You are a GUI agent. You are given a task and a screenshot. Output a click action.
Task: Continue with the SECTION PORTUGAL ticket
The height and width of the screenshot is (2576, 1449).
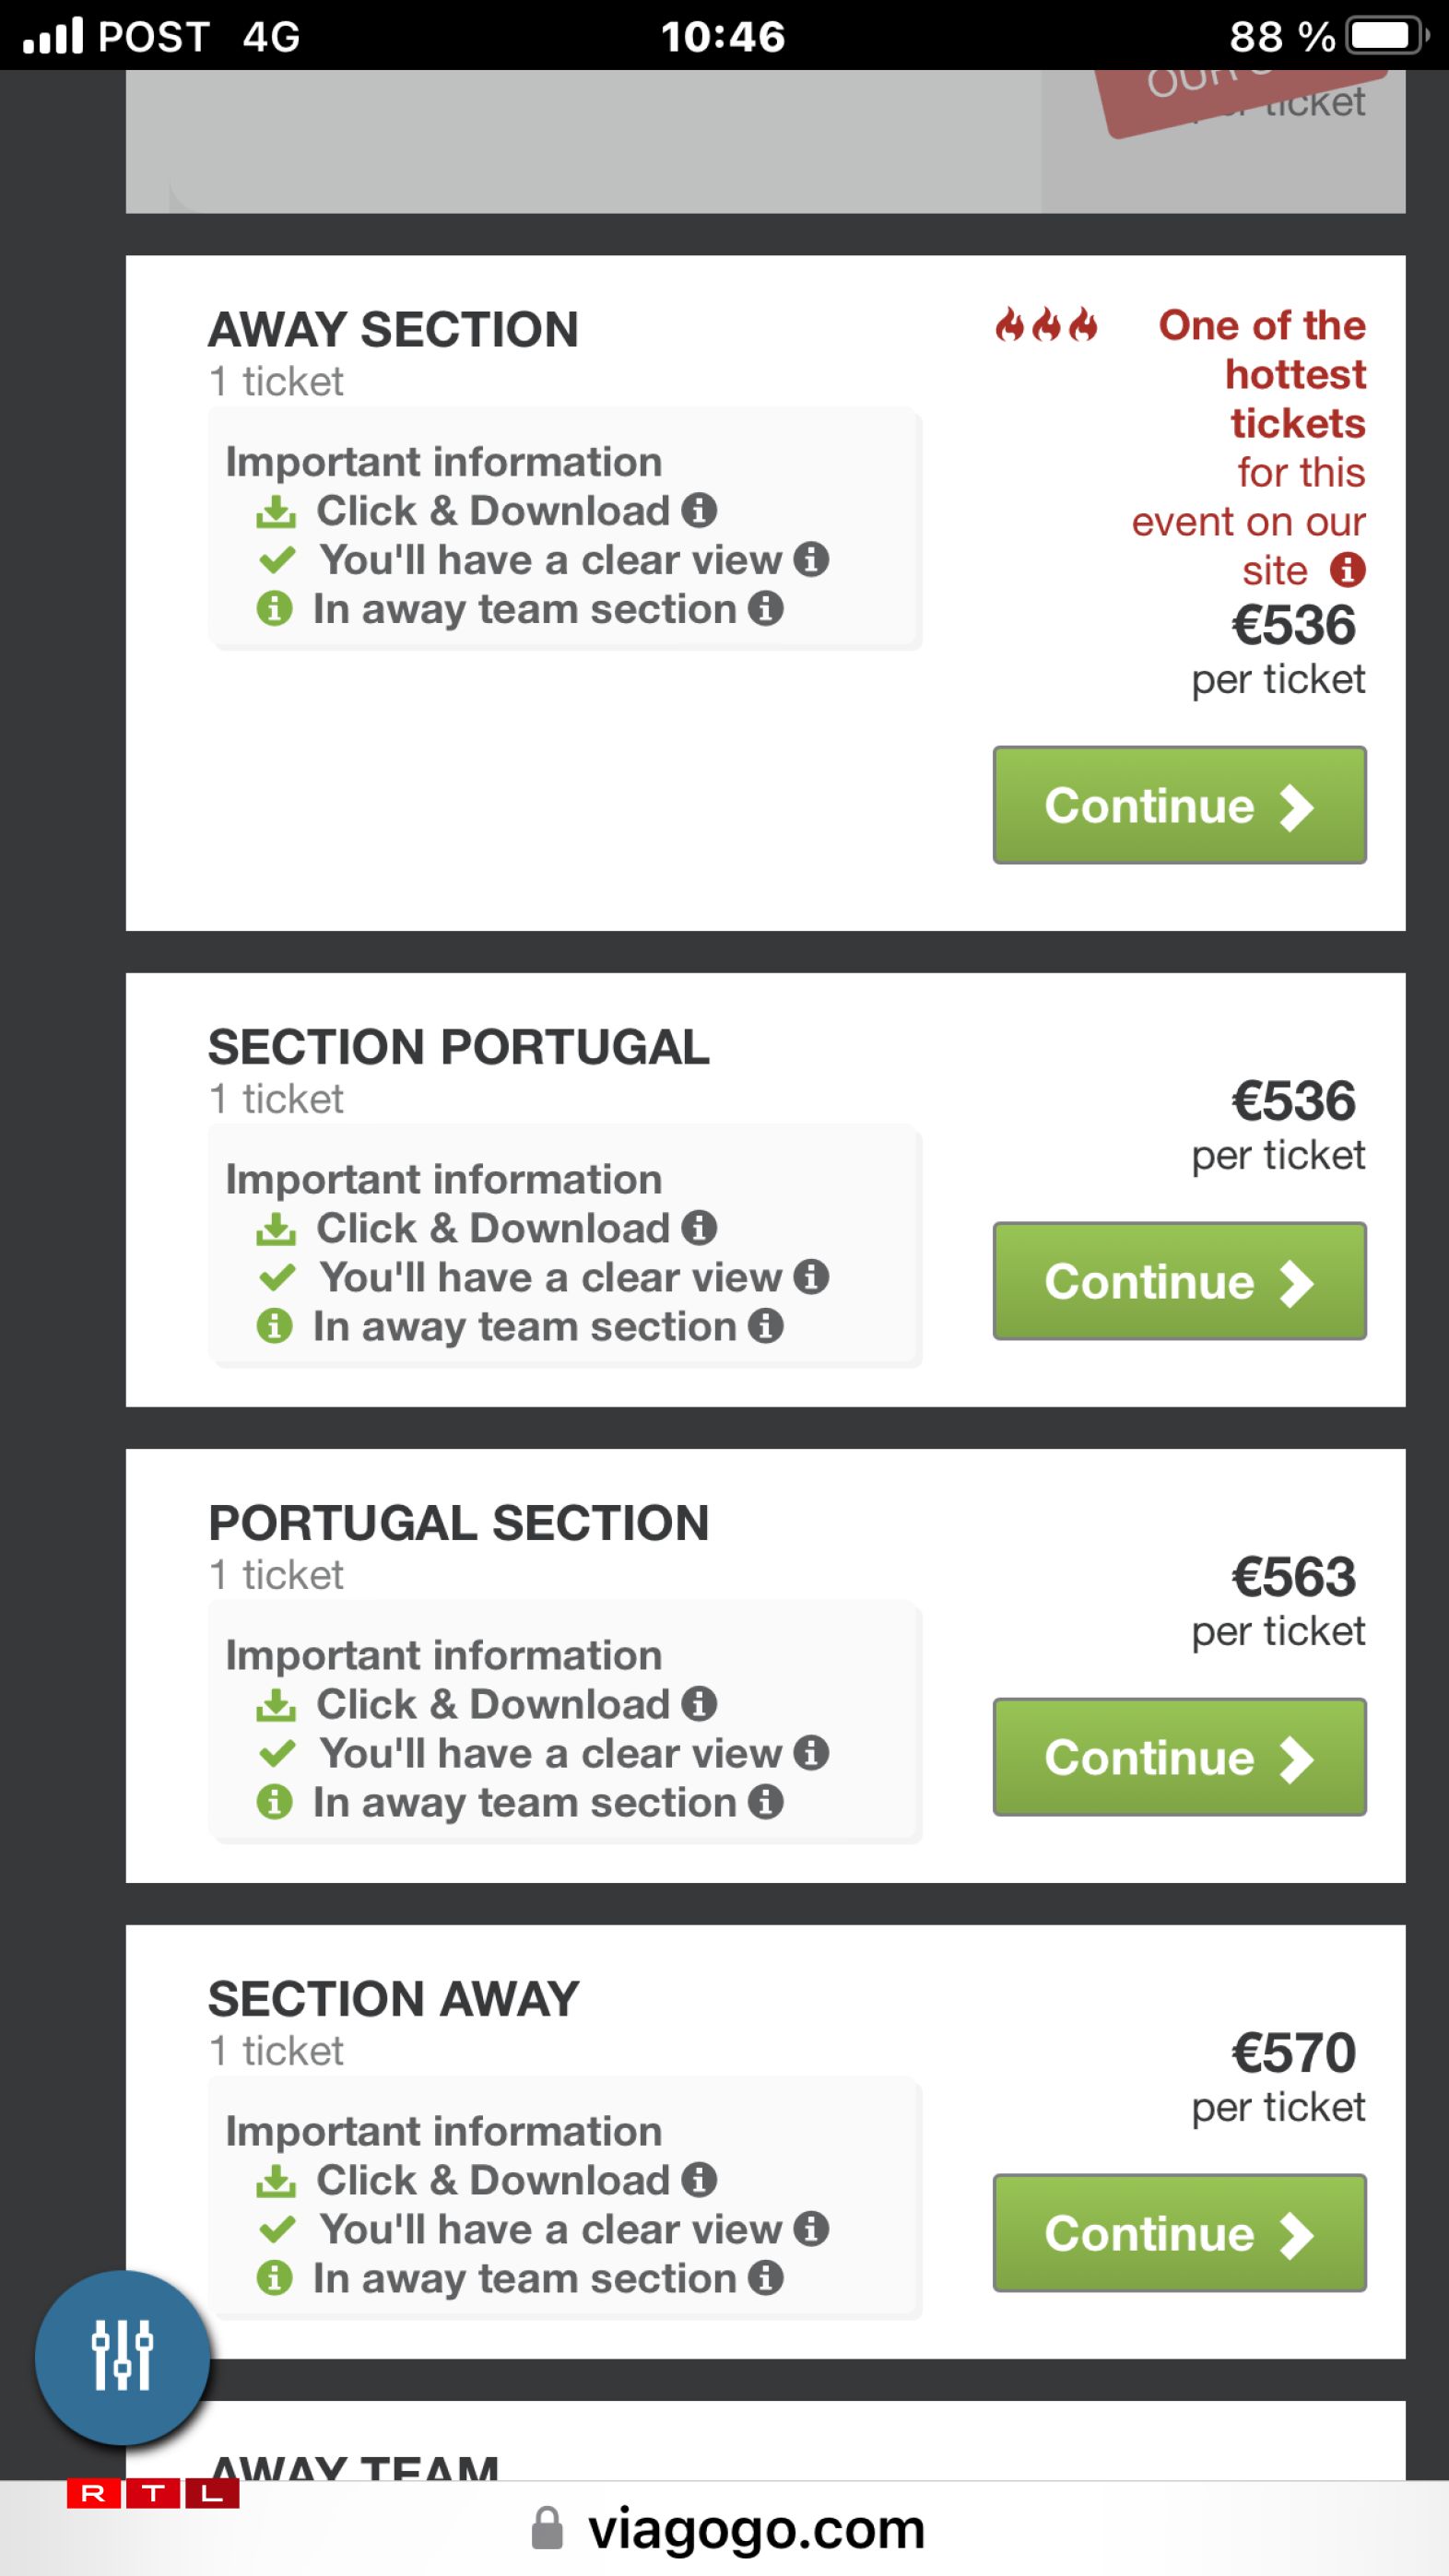pyautogui.click(x=1179, y=1281)
